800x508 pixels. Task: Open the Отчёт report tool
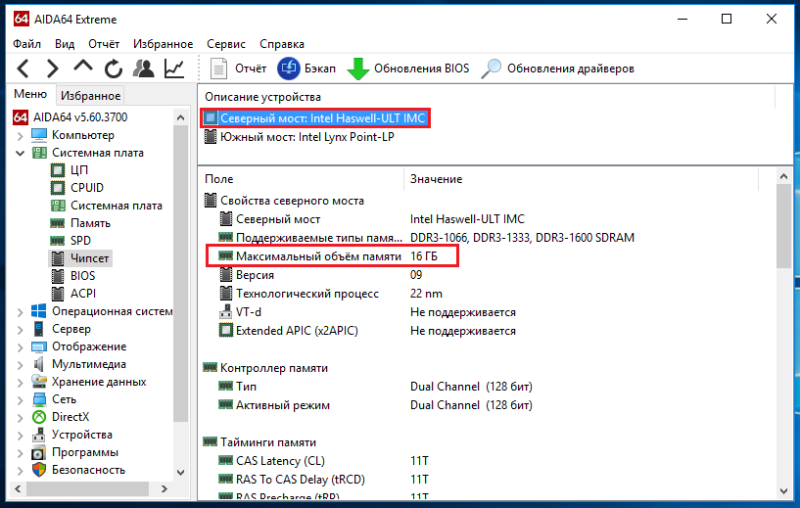click(240, 69)
